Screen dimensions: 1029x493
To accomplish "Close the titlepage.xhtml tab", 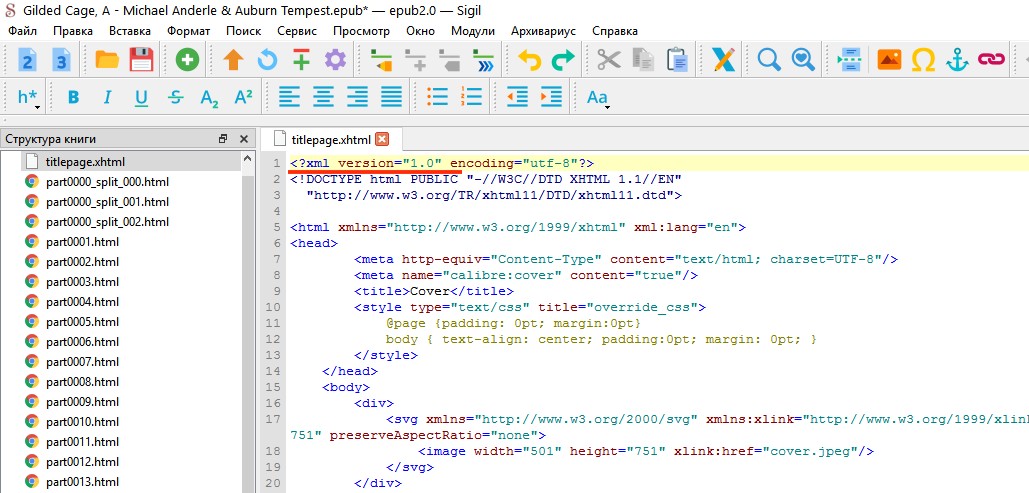I will coord(382,139).
